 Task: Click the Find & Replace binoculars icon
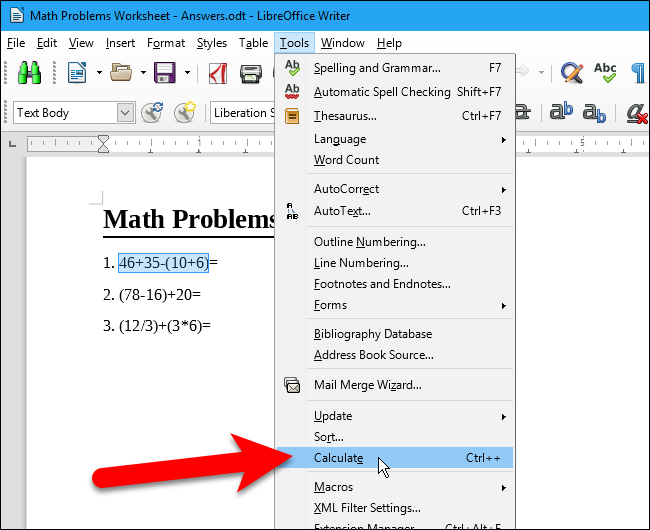(29, 73)
